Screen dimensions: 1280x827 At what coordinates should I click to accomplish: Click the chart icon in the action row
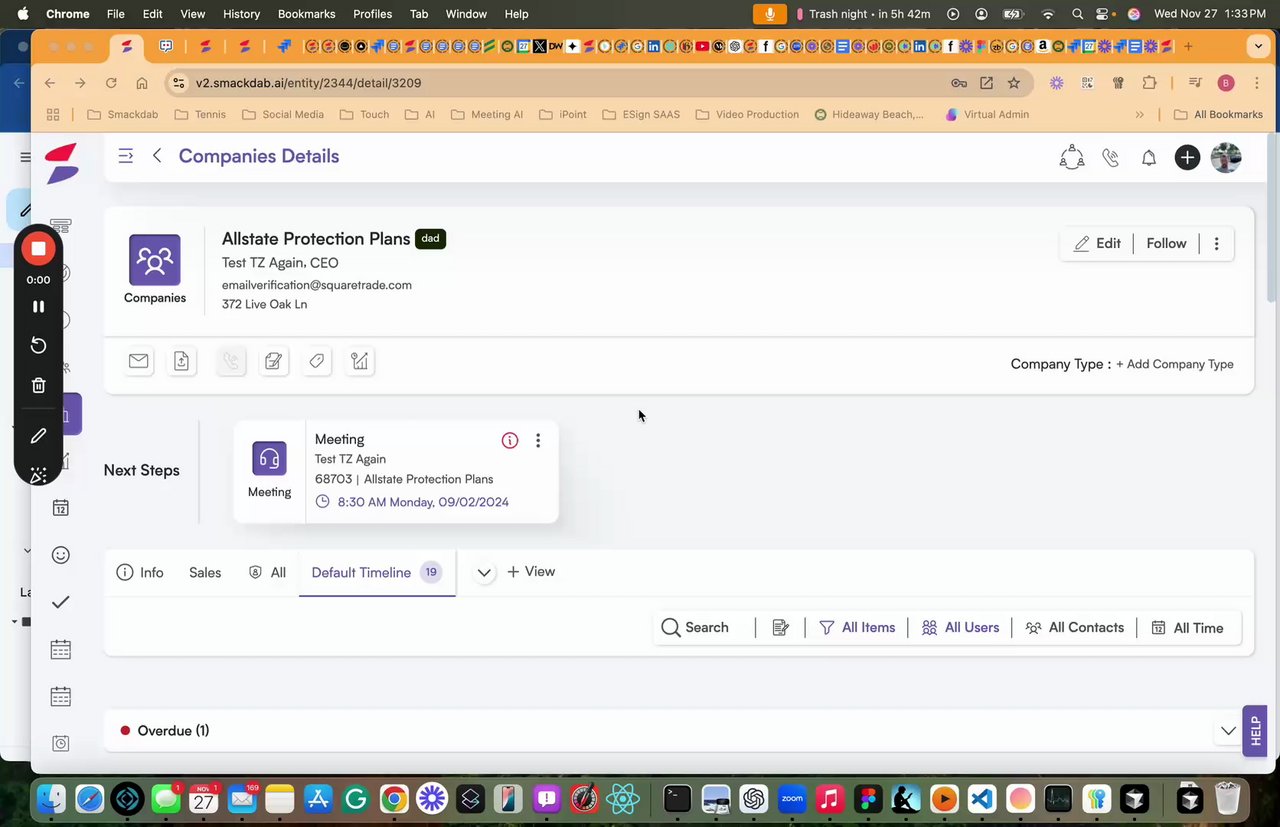pos(360,361)
